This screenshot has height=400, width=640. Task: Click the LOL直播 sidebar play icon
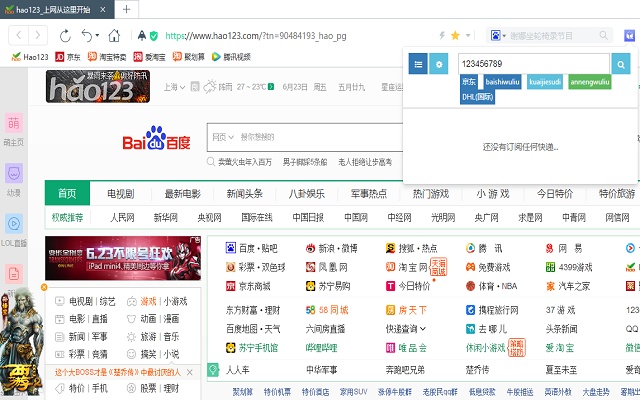point(13,223)
